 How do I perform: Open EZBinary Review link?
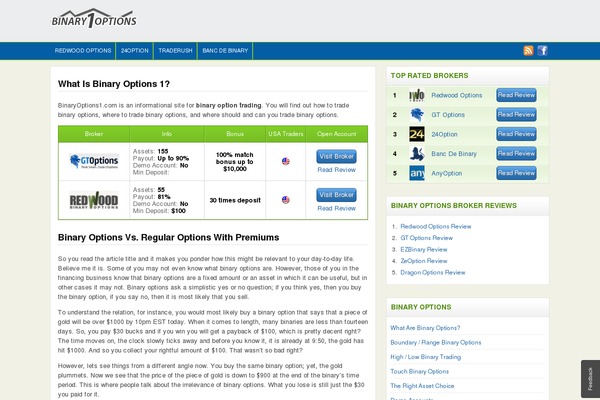pos(424,250)
